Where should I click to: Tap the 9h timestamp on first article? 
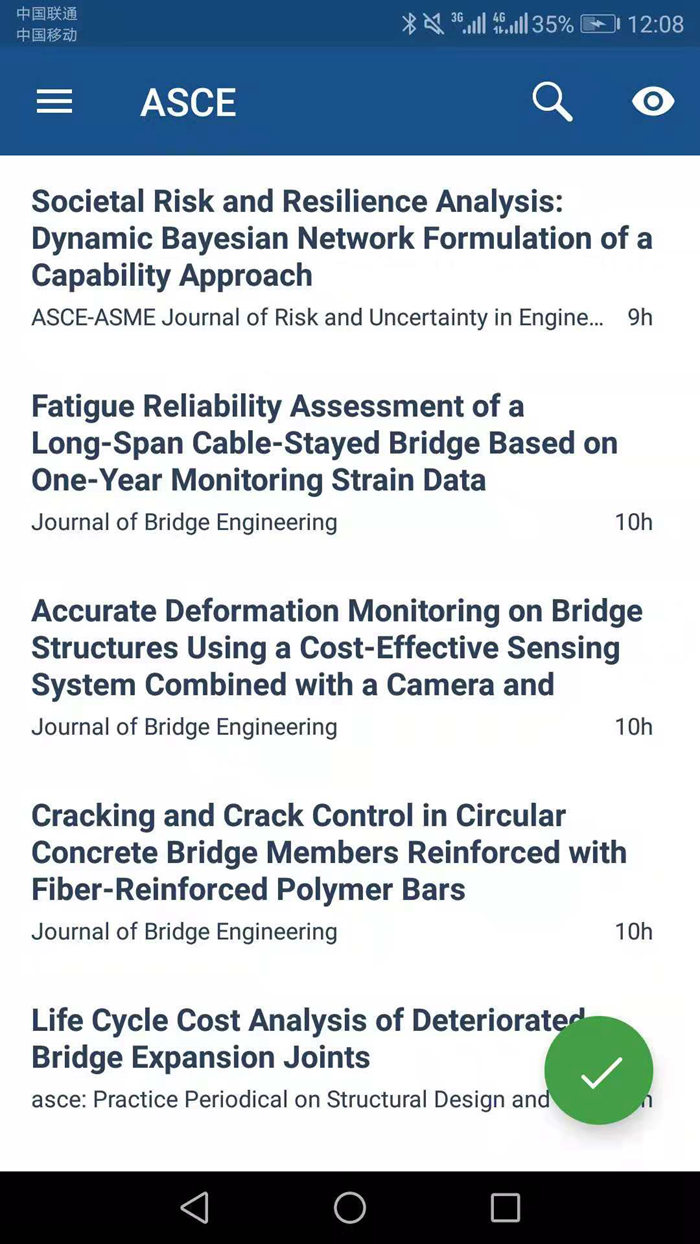tap(640, 318)
